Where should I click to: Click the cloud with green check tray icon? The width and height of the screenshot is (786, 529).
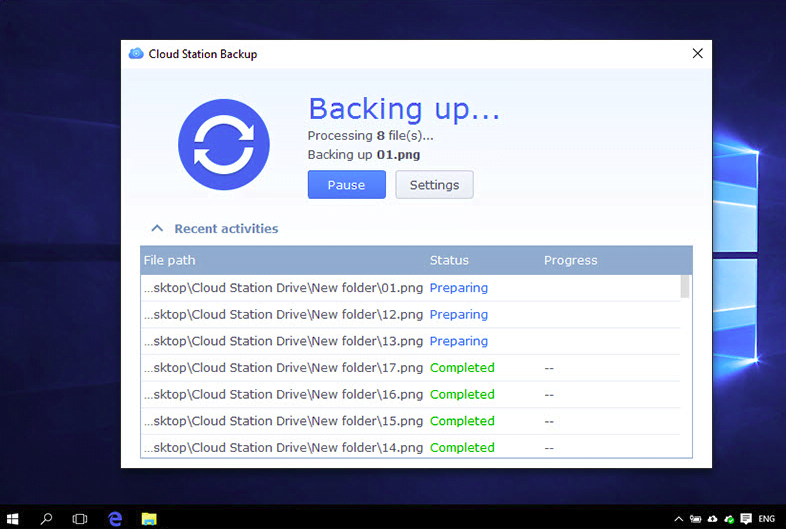pos(729,519)
